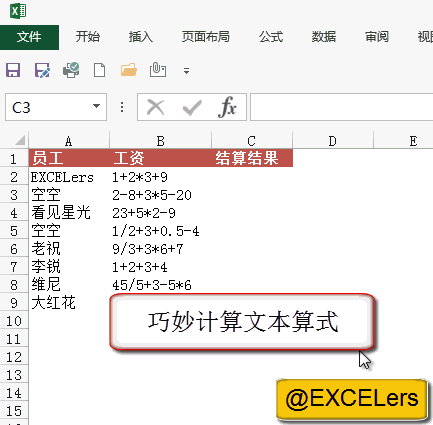This screenshot has width=433, height=425.
Task: Open the 文件 tab
Action: (x=29, y=37)
